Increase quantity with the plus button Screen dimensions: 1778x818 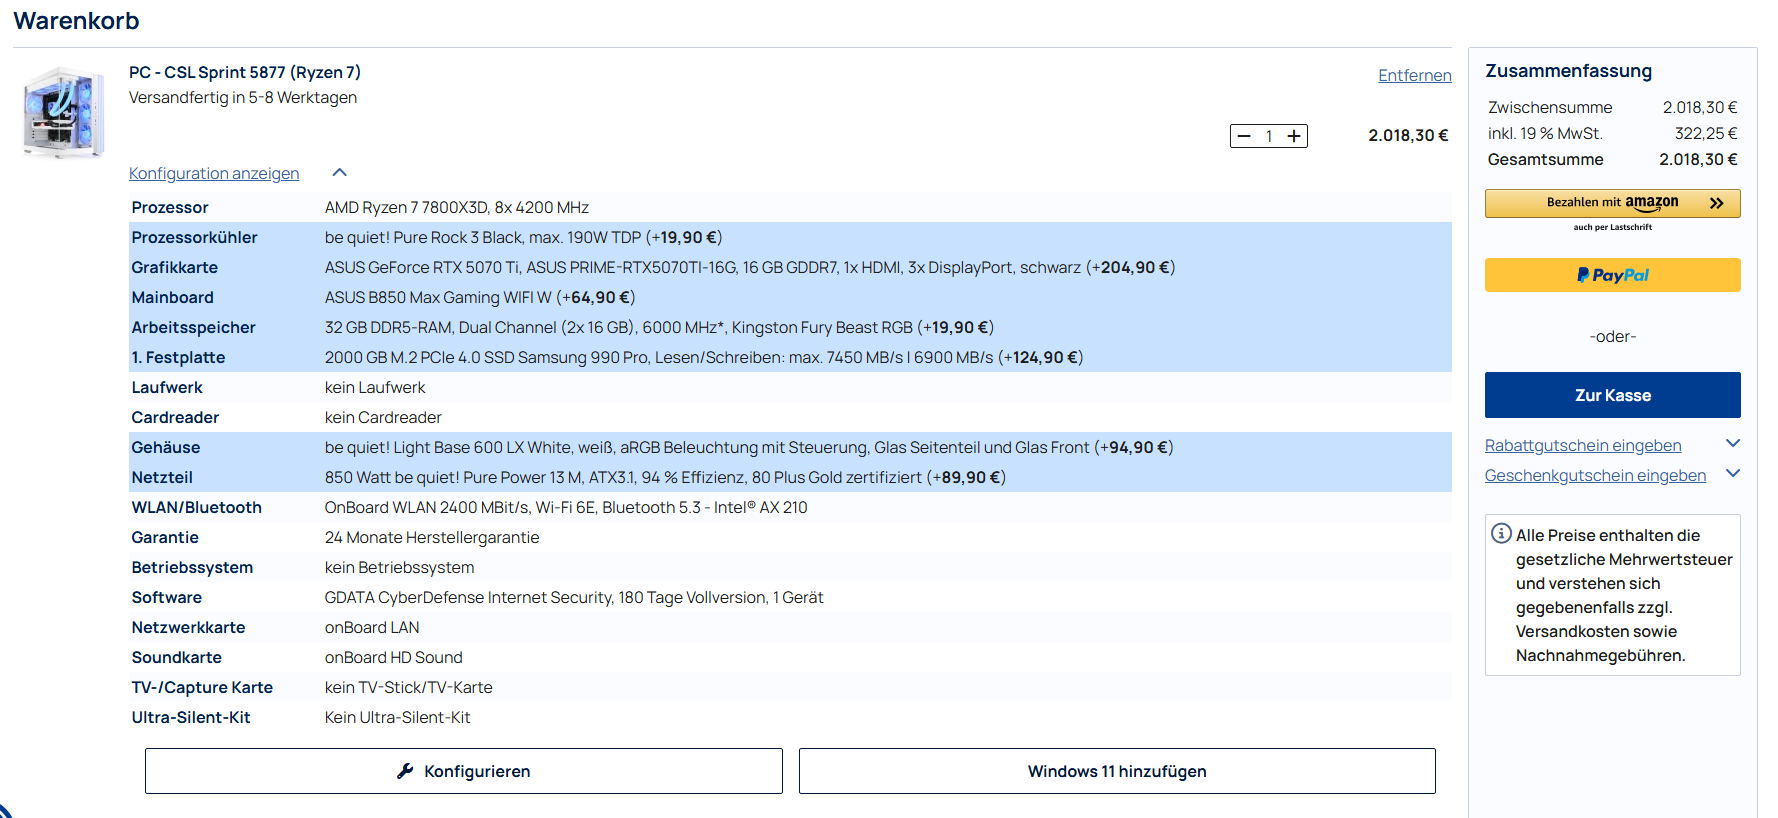pos(1294,136)
